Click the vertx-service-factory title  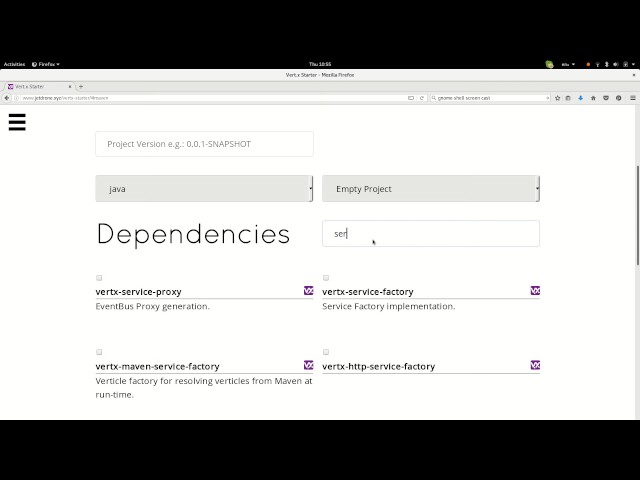pos(368,292)
